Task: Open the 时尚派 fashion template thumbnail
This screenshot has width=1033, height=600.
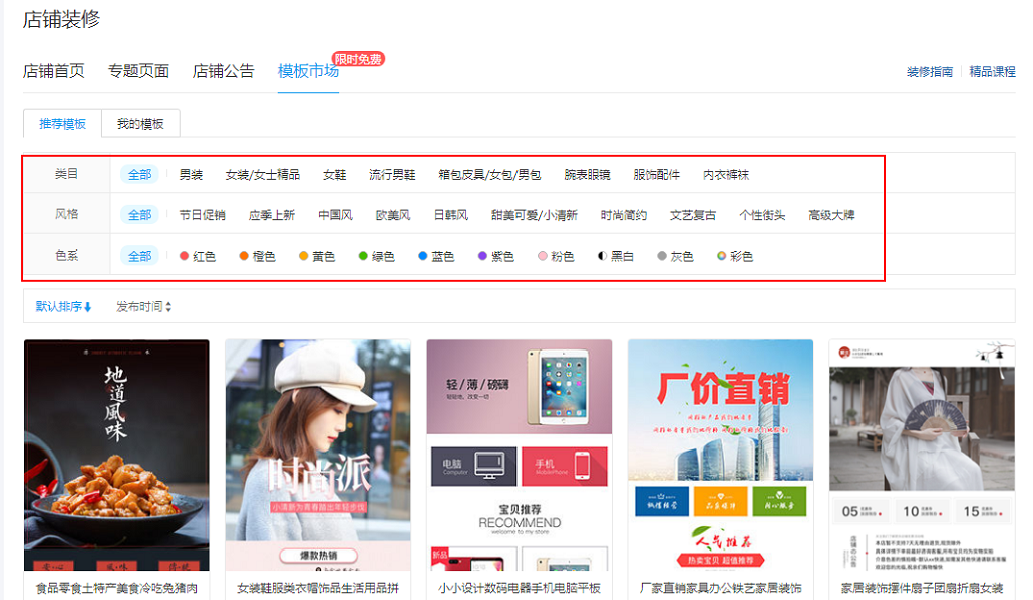Action: 318,455
